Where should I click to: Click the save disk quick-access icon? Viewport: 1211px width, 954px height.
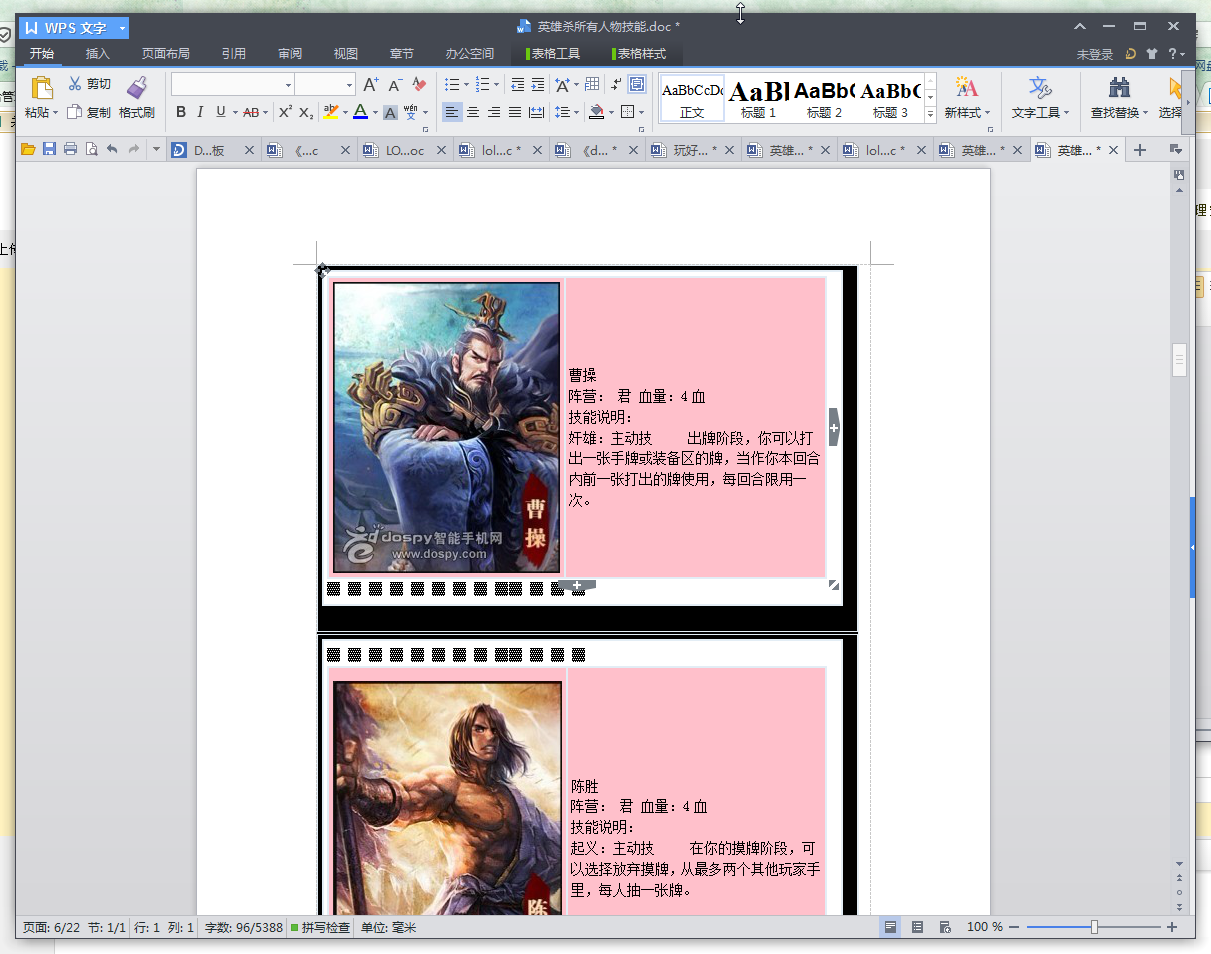49,150
